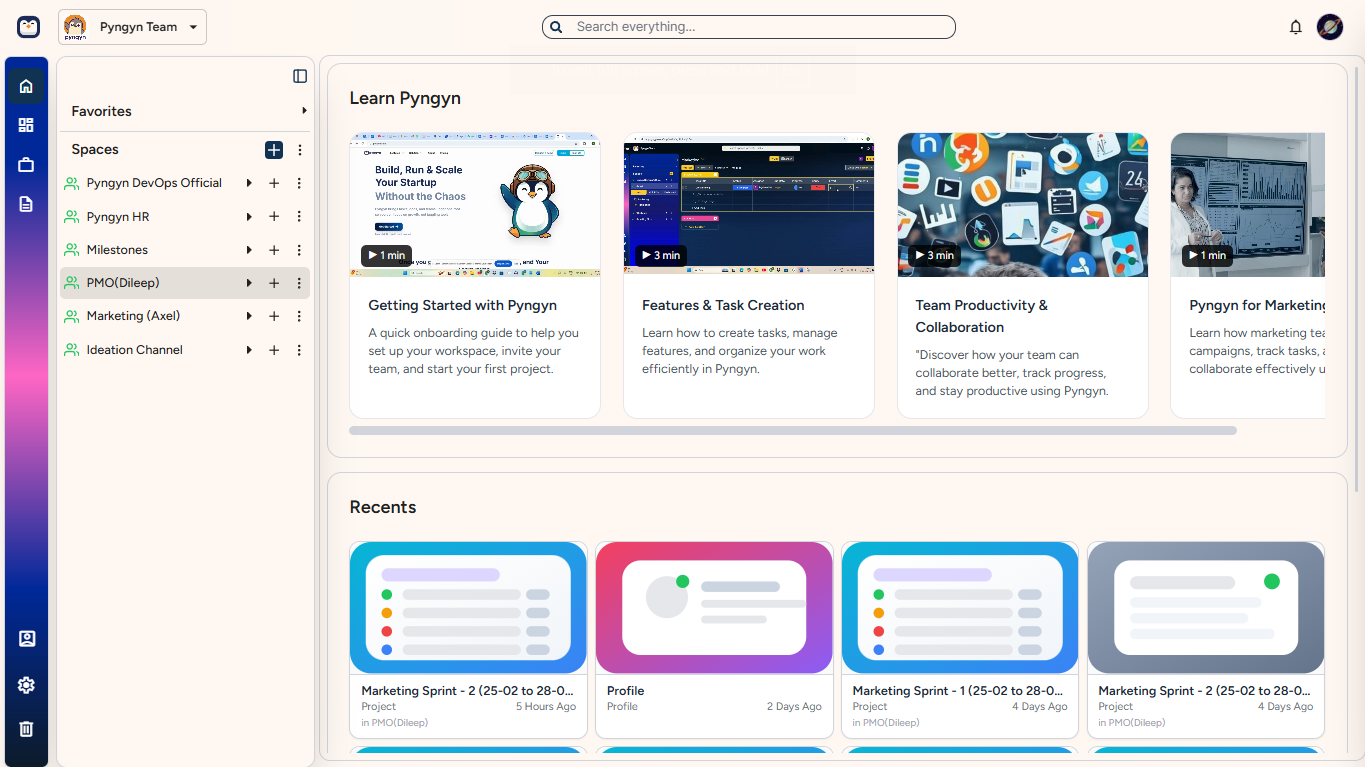Open the Pyngyn Team workspace switcher

tap(131, 27)
